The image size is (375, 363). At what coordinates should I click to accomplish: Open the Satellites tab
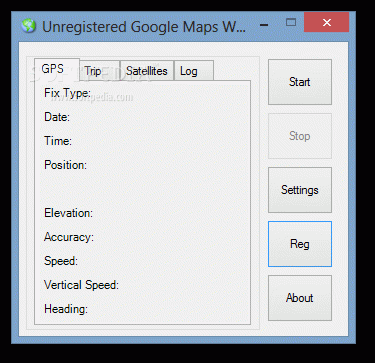tap(147, 71)
